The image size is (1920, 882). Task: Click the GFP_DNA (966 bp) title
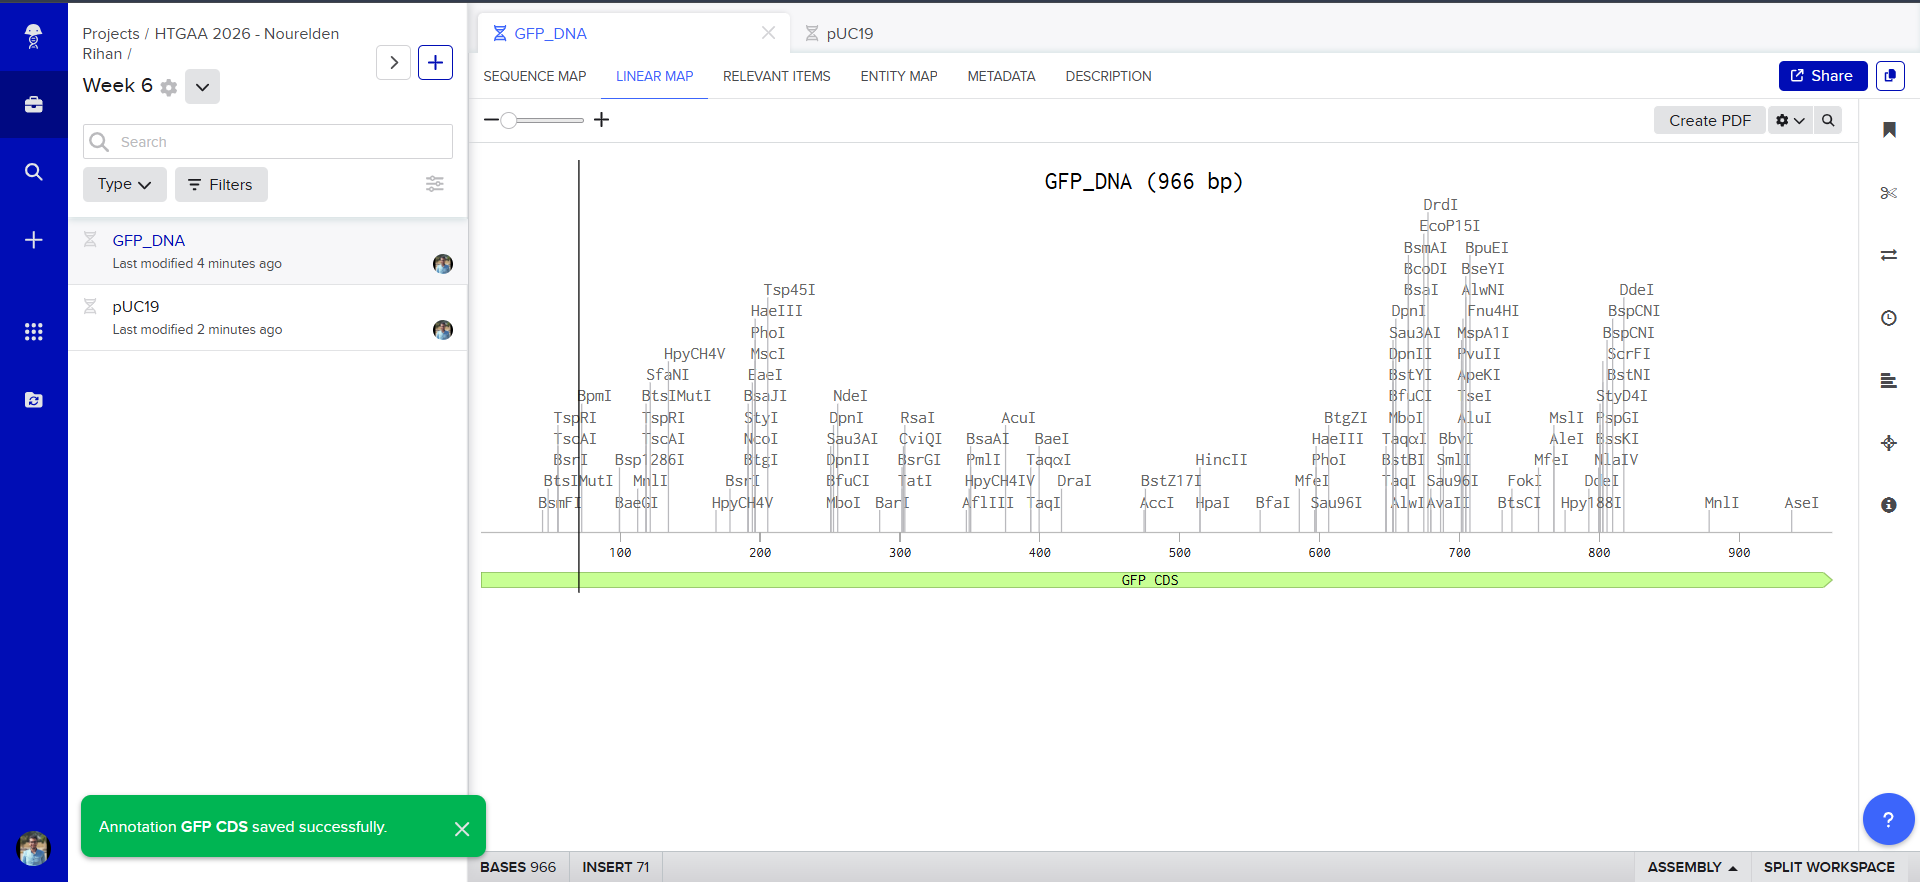pyautogui.click(x=1143, y=182)
